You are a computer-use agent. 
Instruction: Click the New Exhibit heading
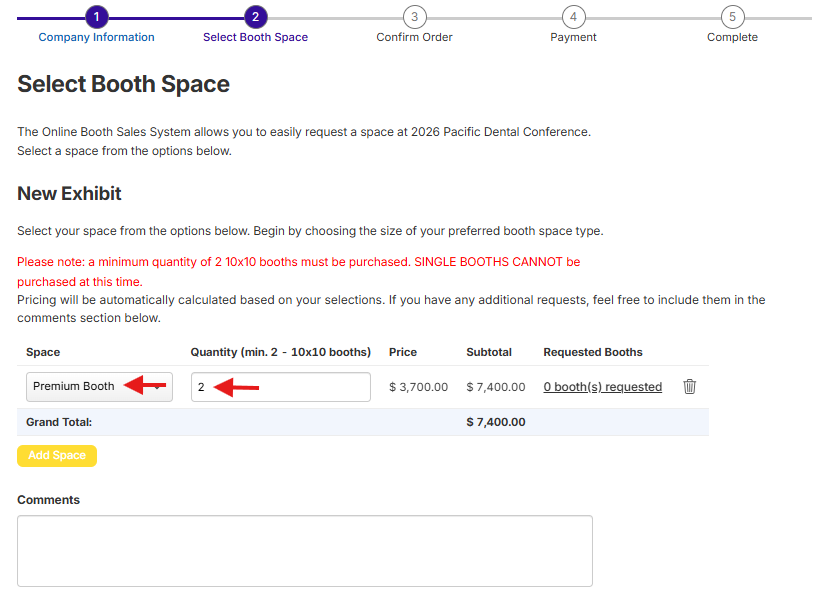(69, 193)
